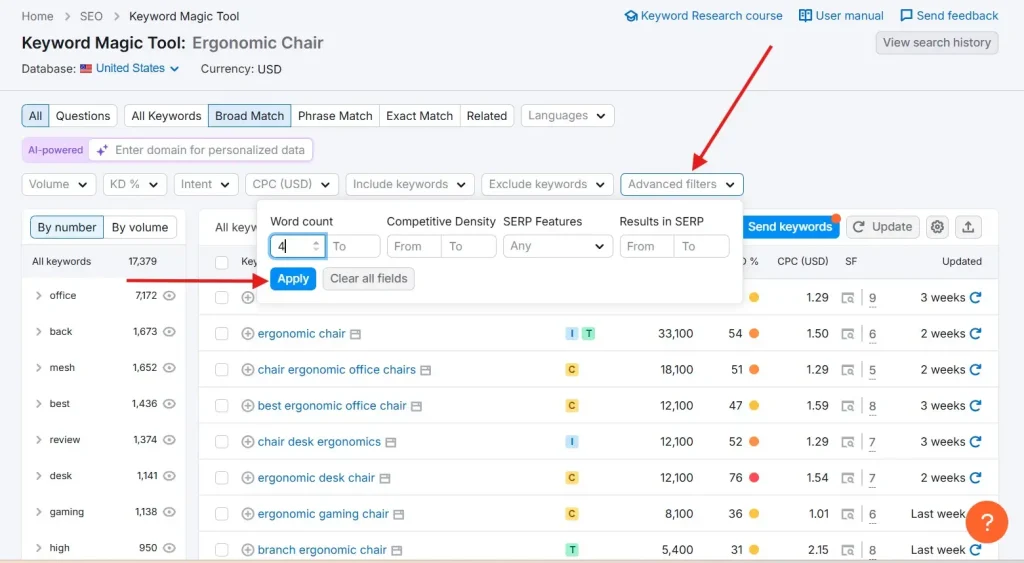
Task: Switch to Exact Match tab
Action: click(x=419, y=116)
